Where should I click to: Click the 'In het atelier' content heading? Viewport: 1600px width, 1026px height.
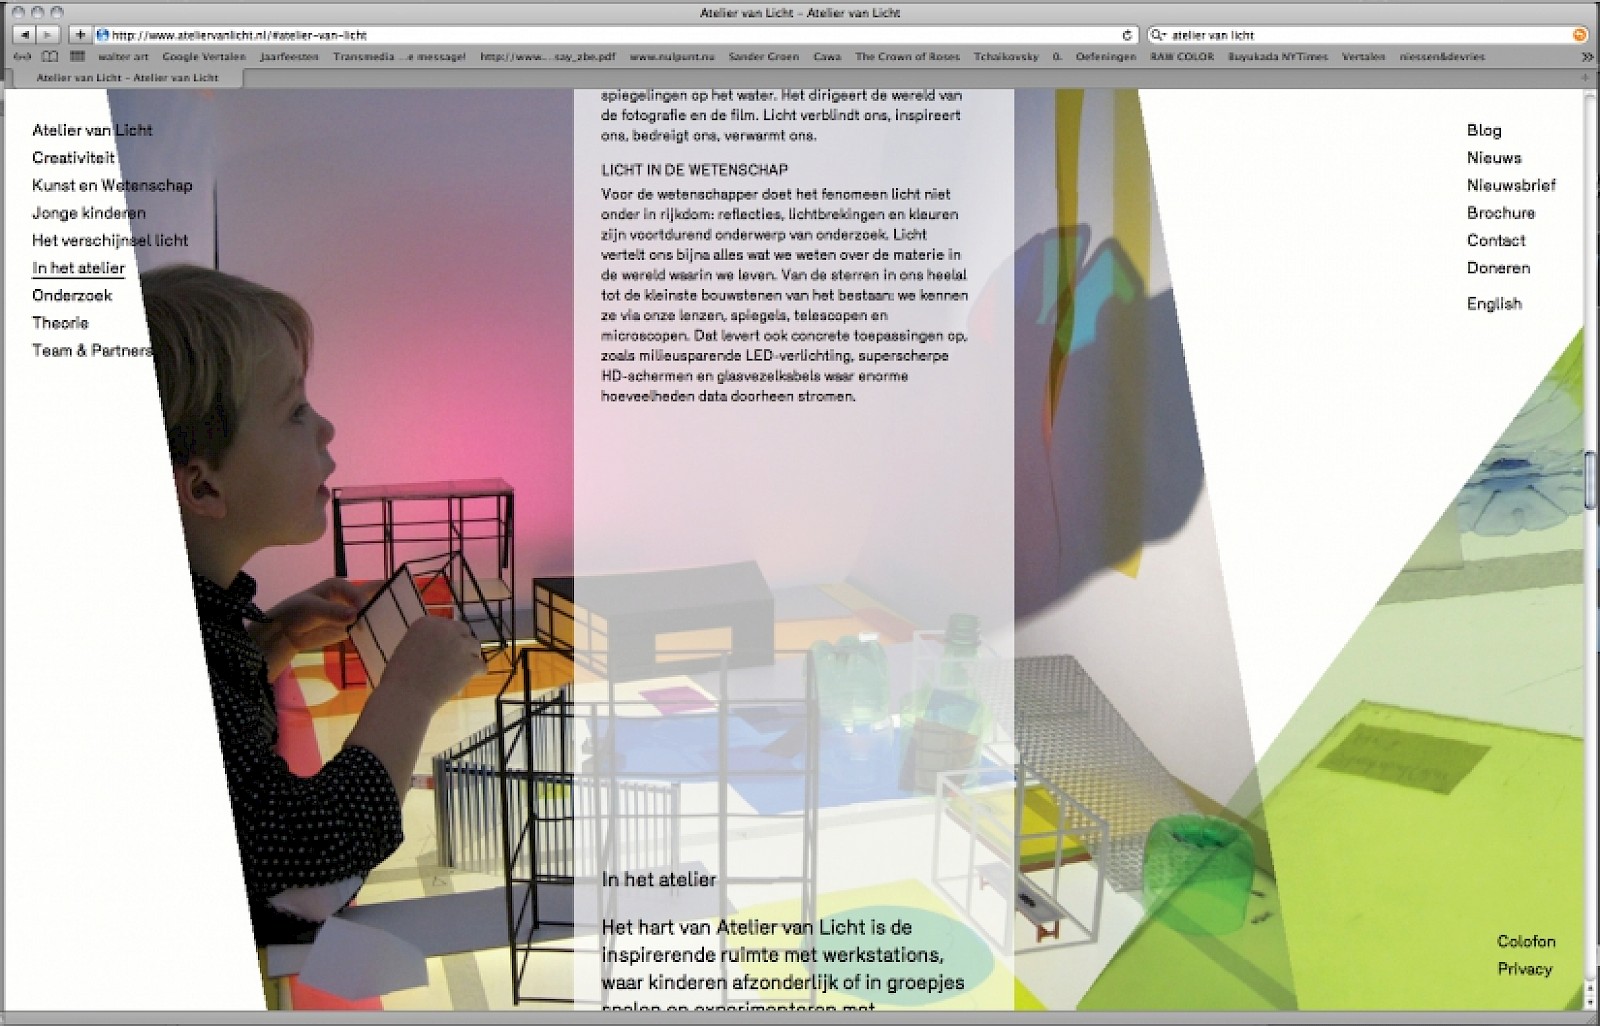click(x=659, y=880)
